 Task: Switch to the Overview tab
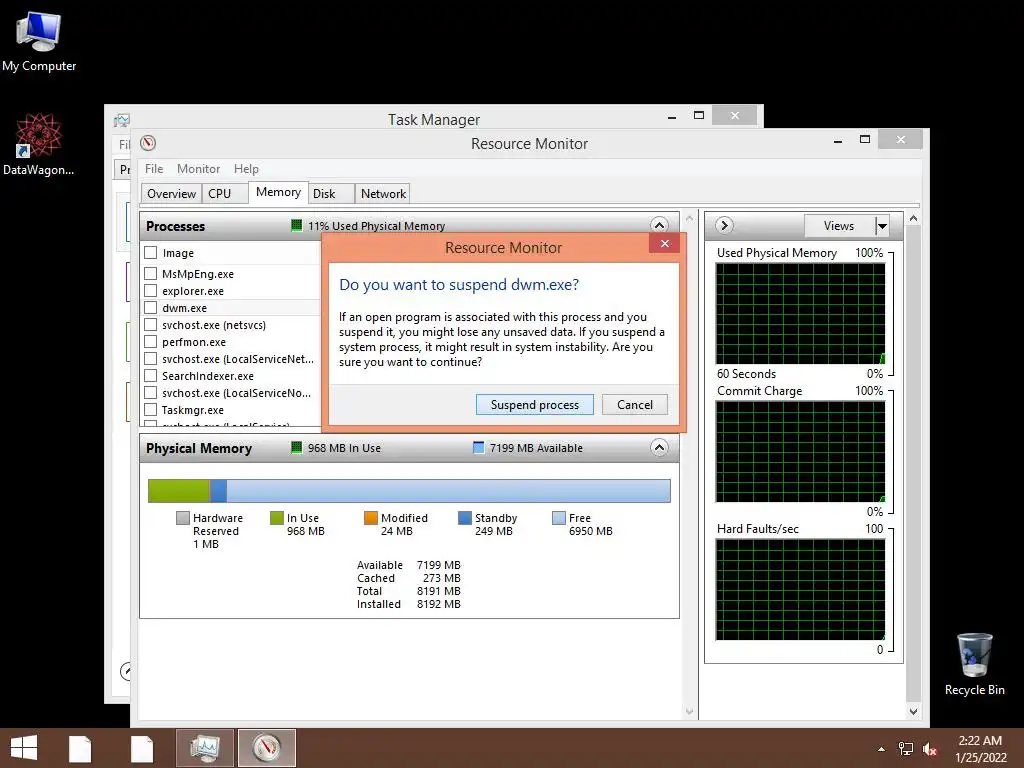[171, 193]
